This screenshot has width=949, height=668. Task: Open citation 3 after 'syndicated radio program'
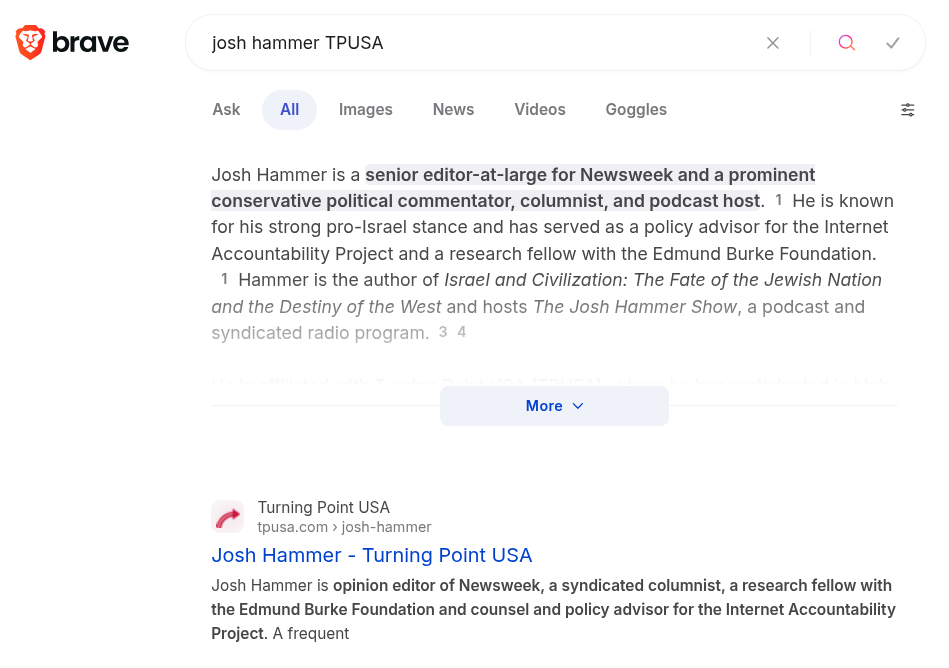(443, 332)
